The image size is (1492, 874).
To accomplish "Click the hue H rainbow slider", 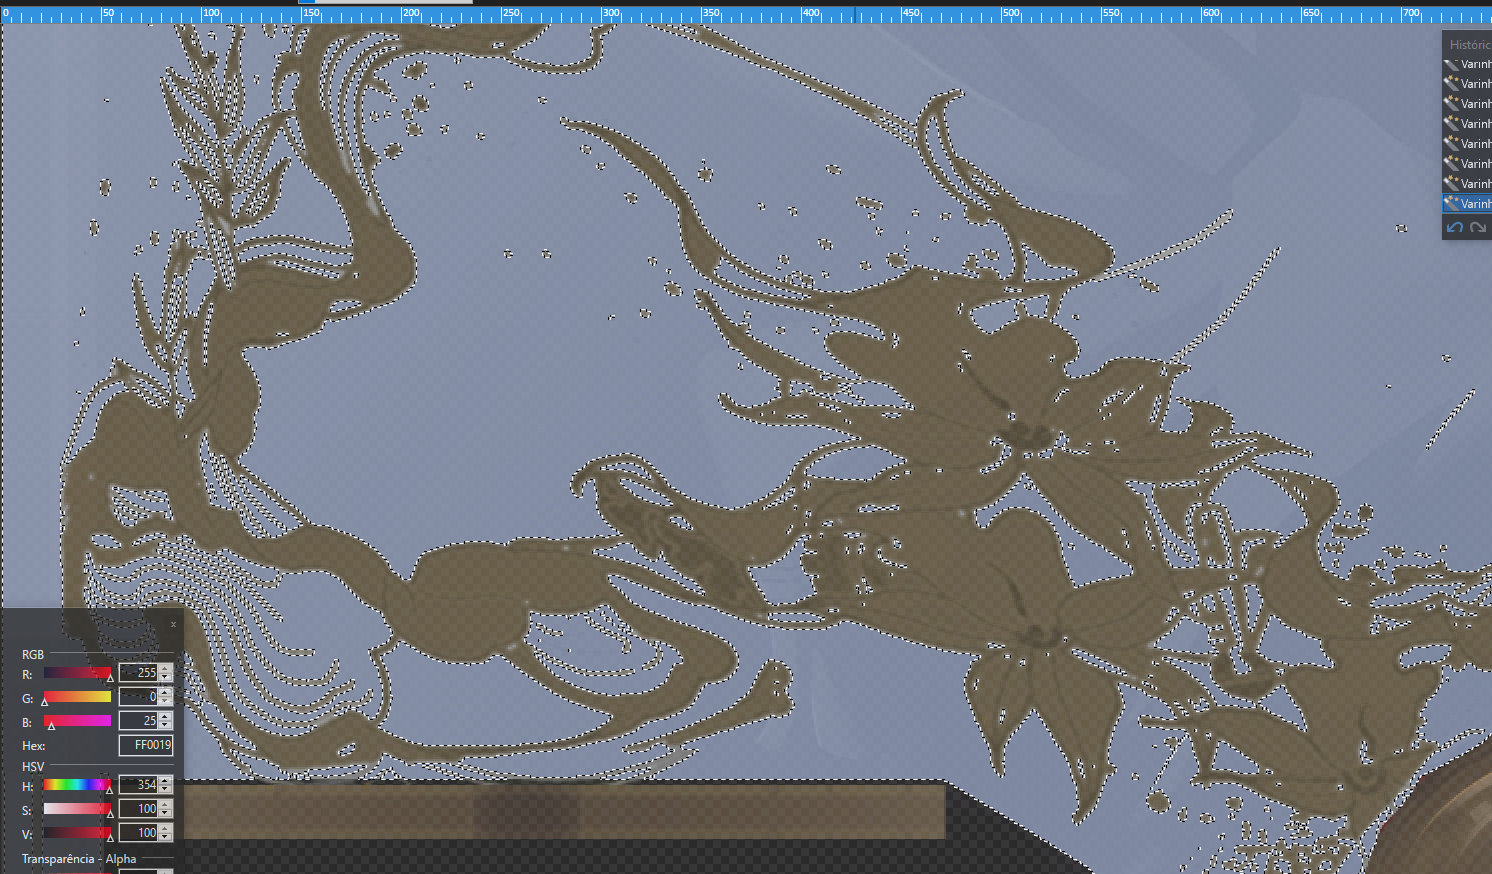I will pos(77,785).
